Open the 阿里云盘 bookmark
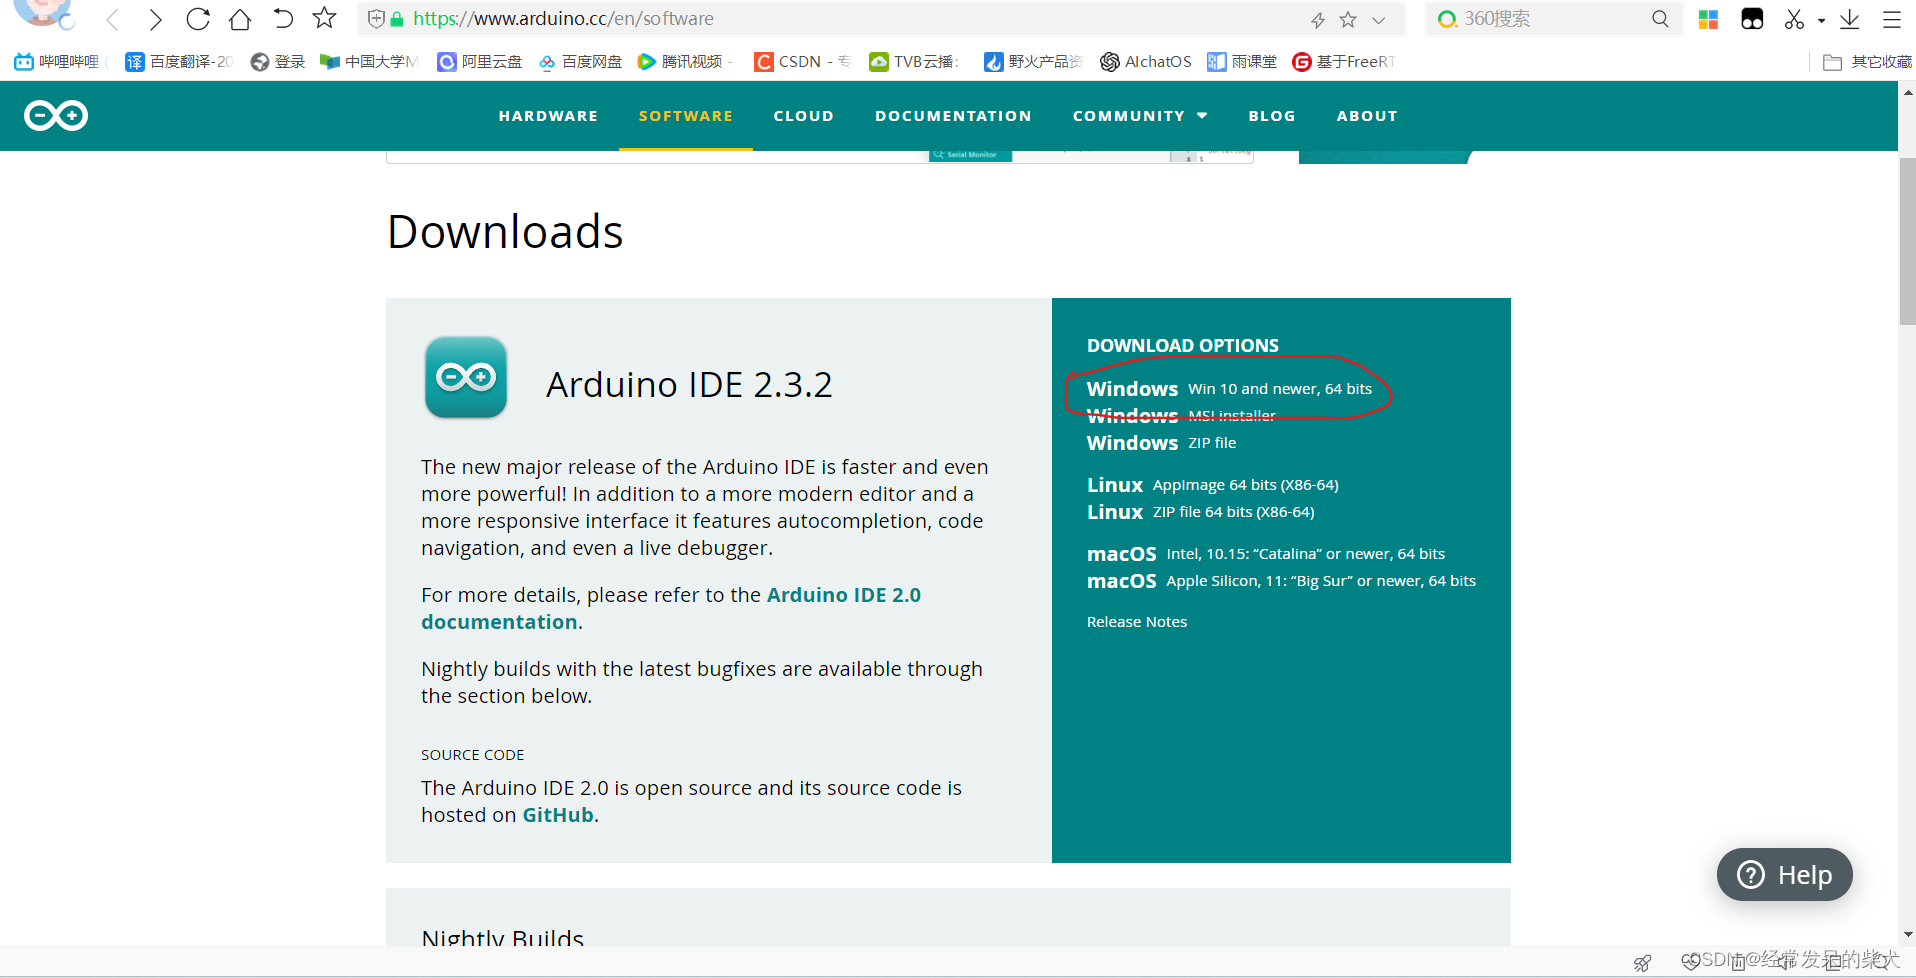Viewport: 1916px width, 978px height. coord(480,62)
